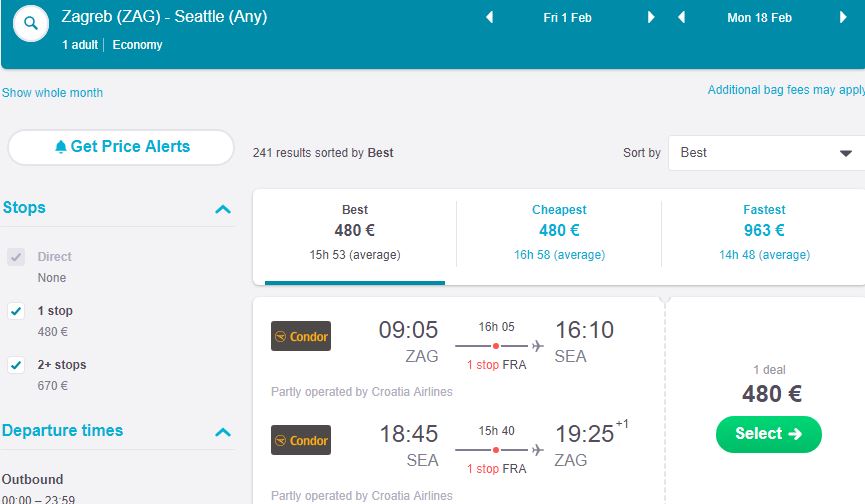Viewport: 865px width, 504px height.
Task: Click the Zagreb to Seattle route text
Action: (x=164, y=17)
